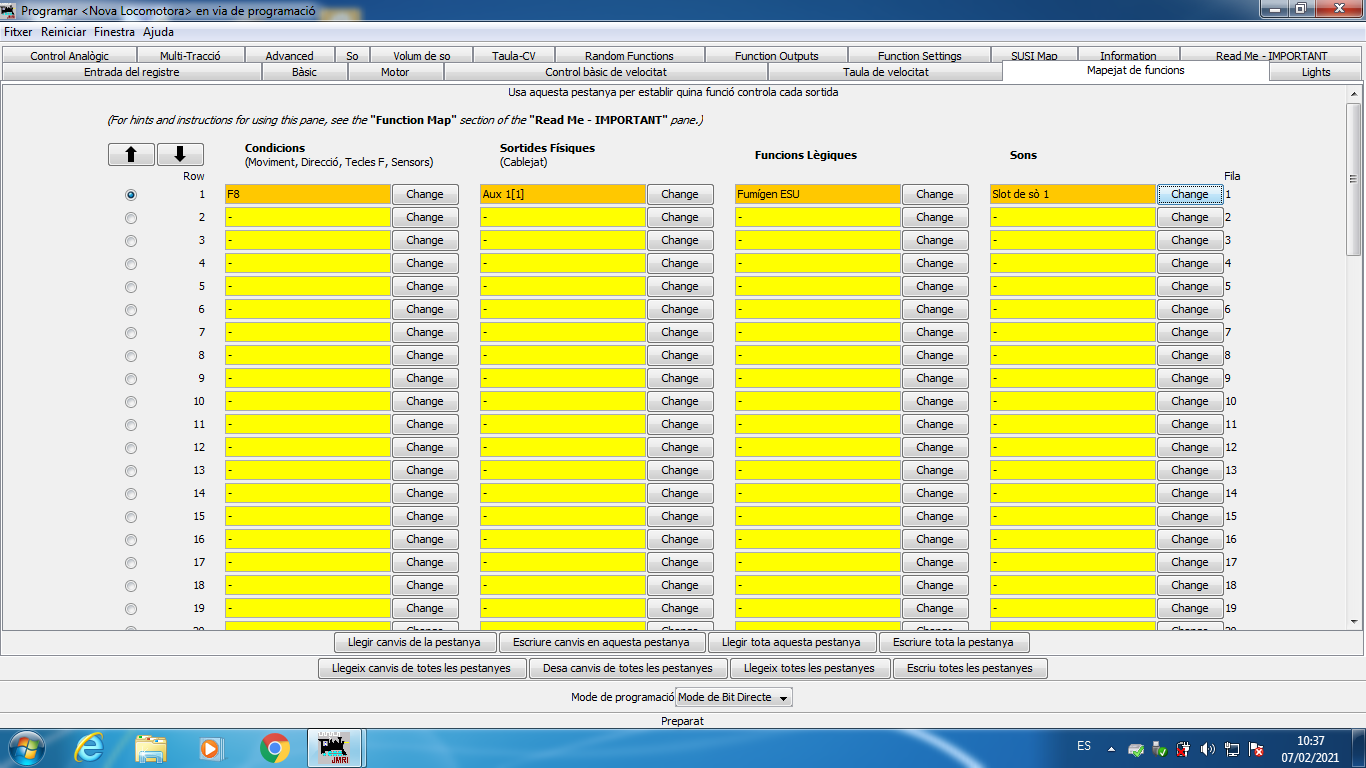Screen dimensions: 1366x768
Task: Click Change next to Fumígen ESU
Action: click(935, 194)
